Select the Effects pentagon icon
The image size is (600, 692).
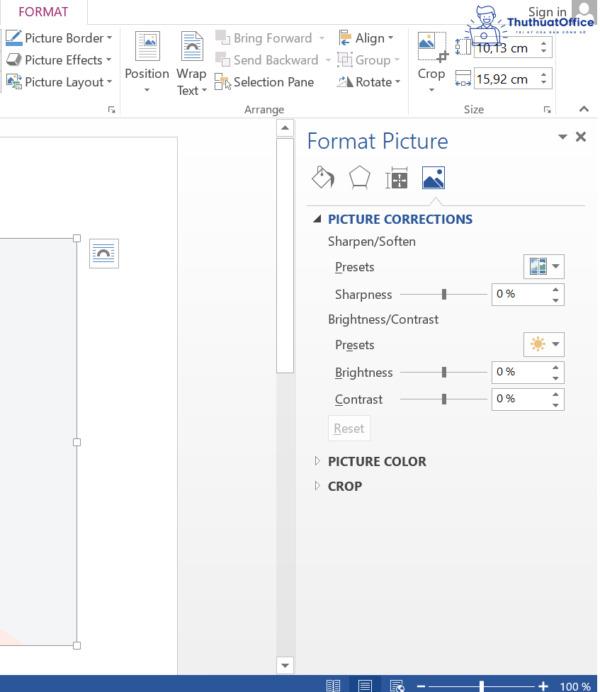pyautogui.click(x=359, y=178)
